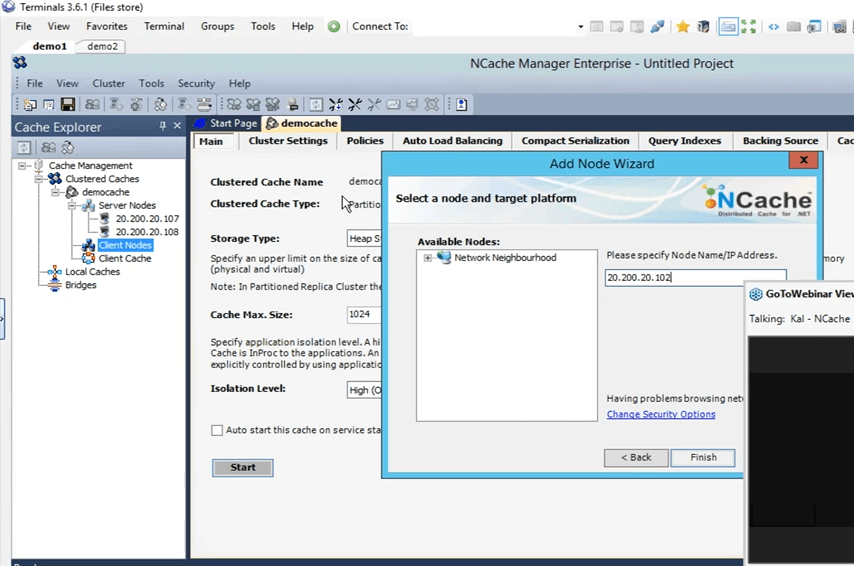Switch to the Policies tab
Screen dimensions: 854x566
coord(365,141)
